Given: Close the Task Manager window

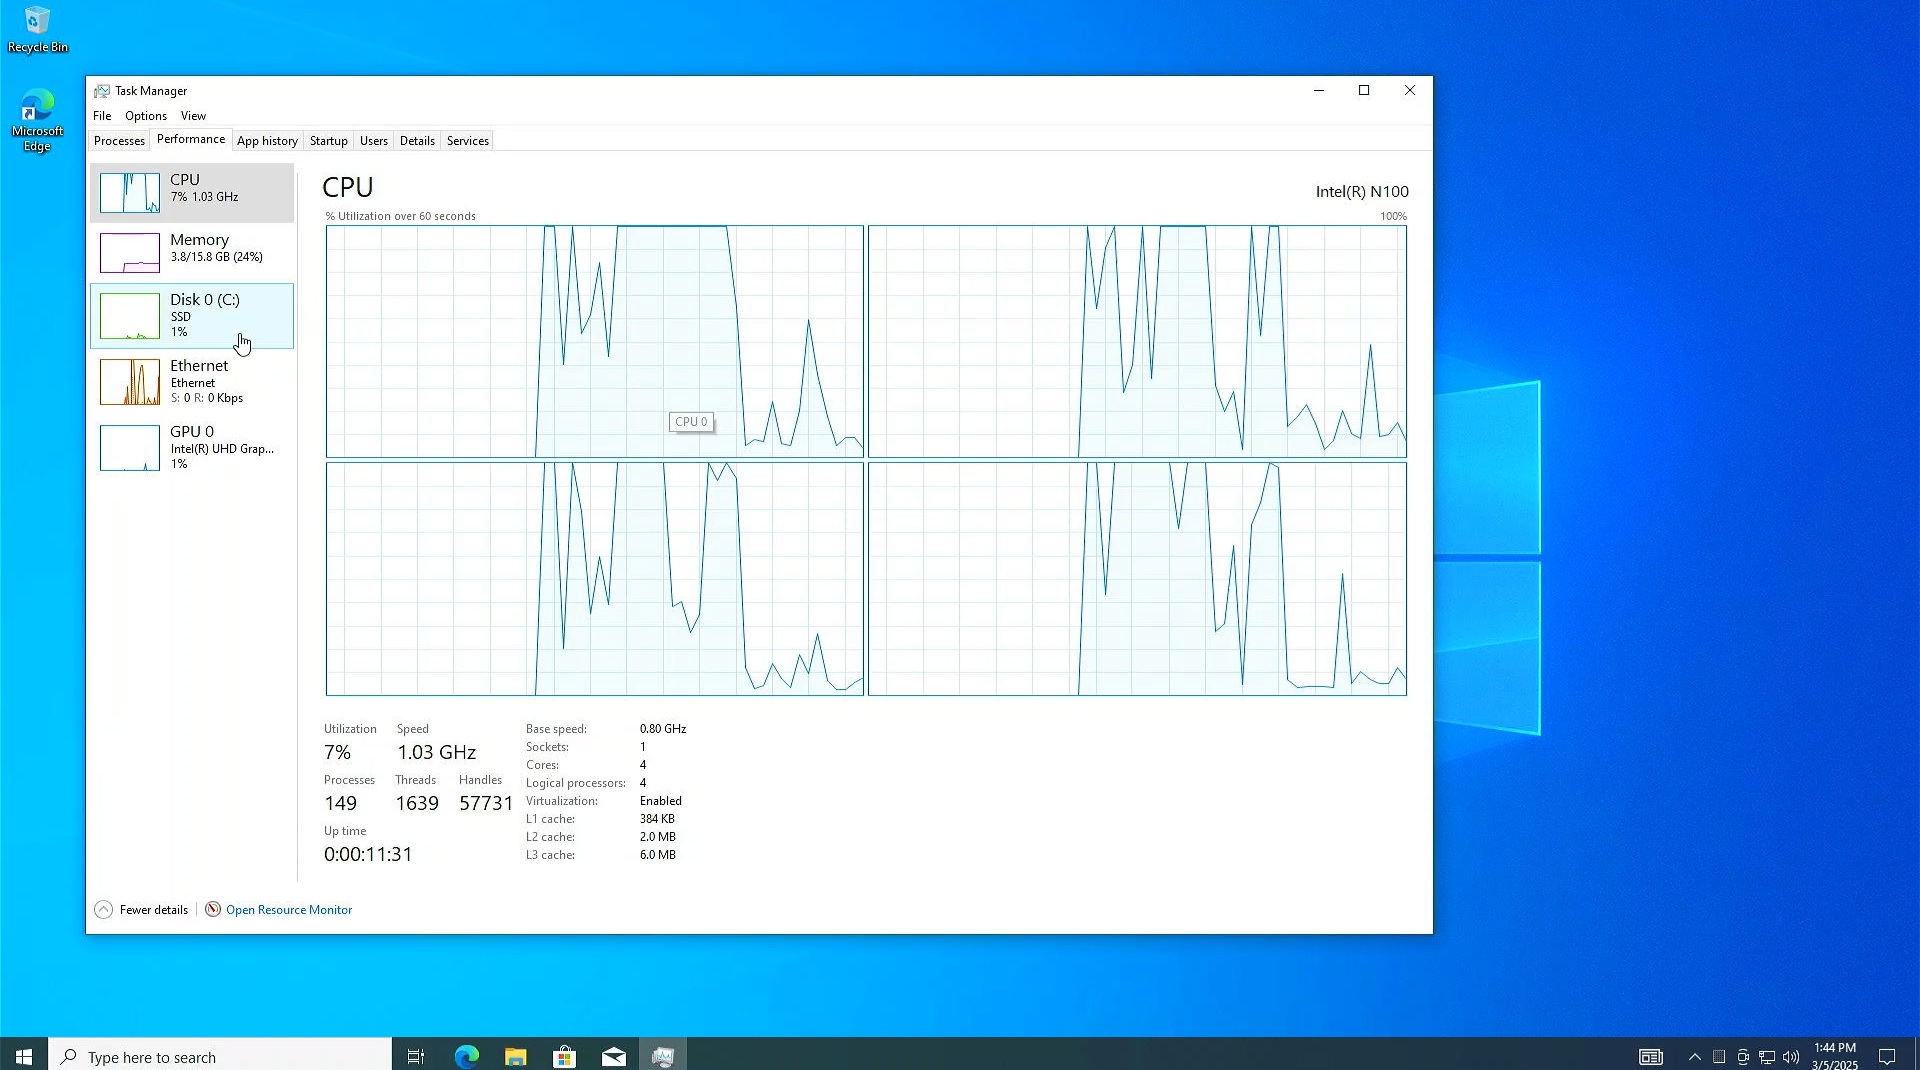Looking at the screenshot, I should coord(1410,91).
